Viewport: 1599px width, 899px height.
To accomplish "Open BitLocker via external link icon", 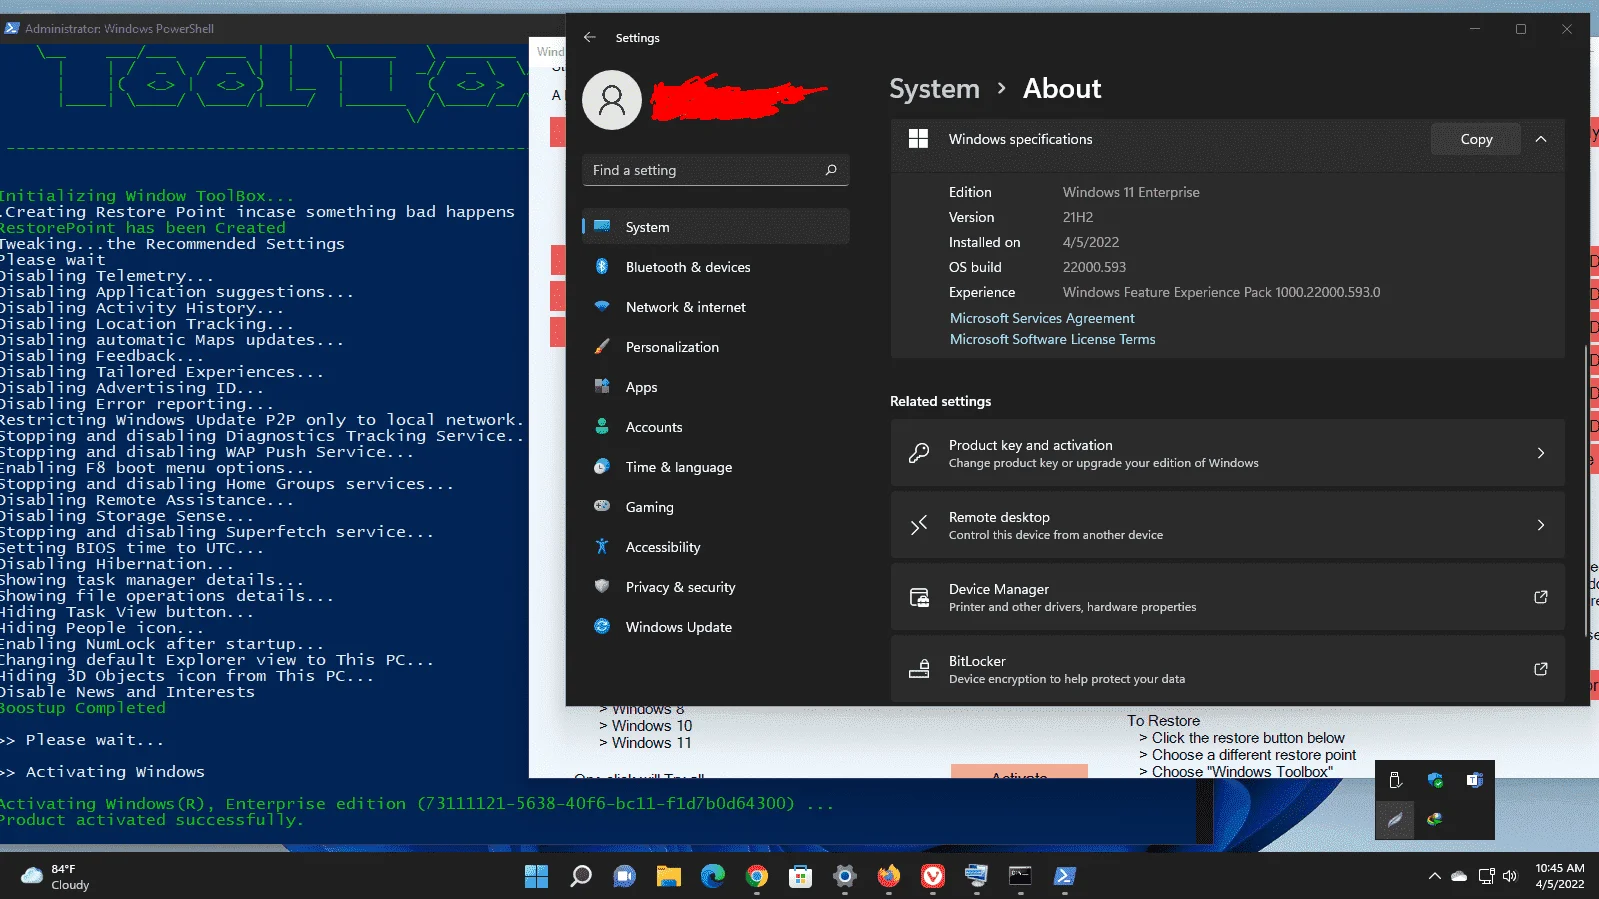I will point(1541,669).
